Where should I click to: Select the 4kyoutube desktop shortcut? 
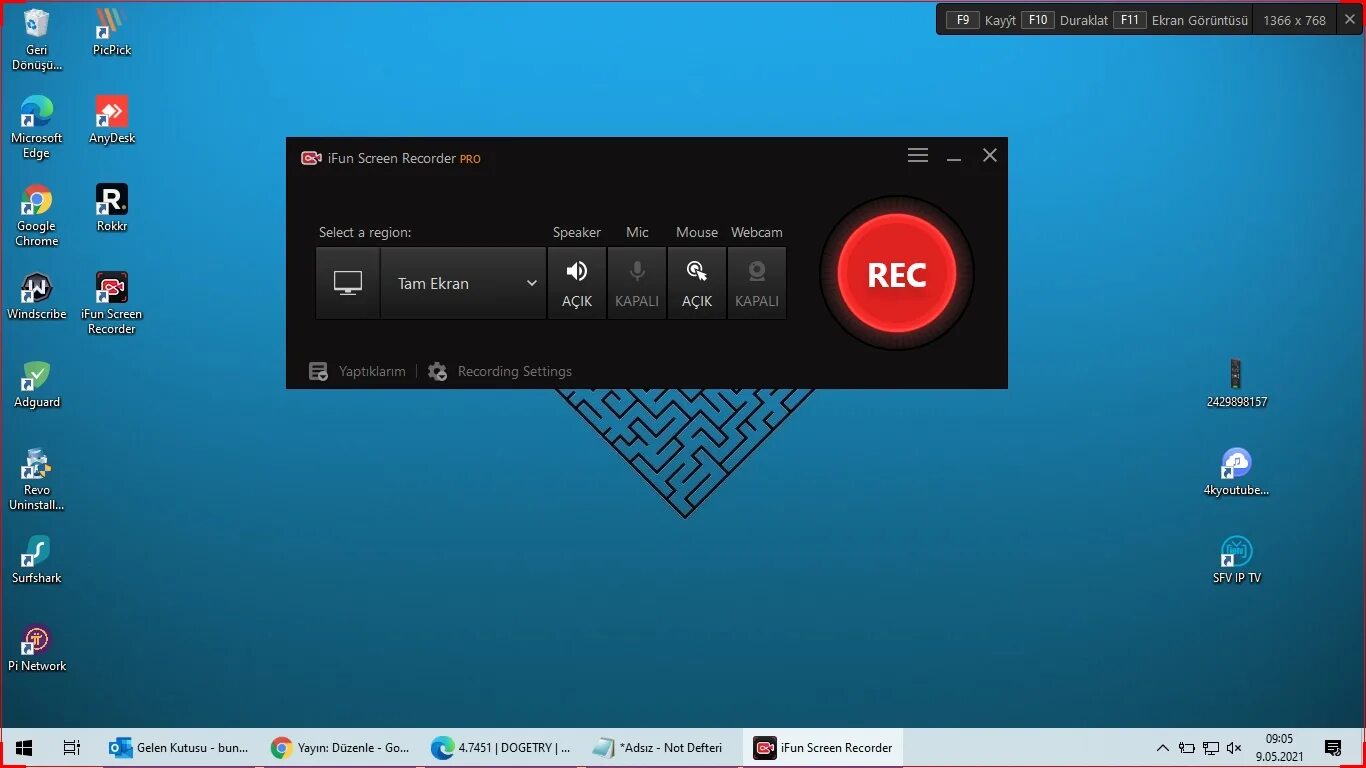[x=1237, y=473]
